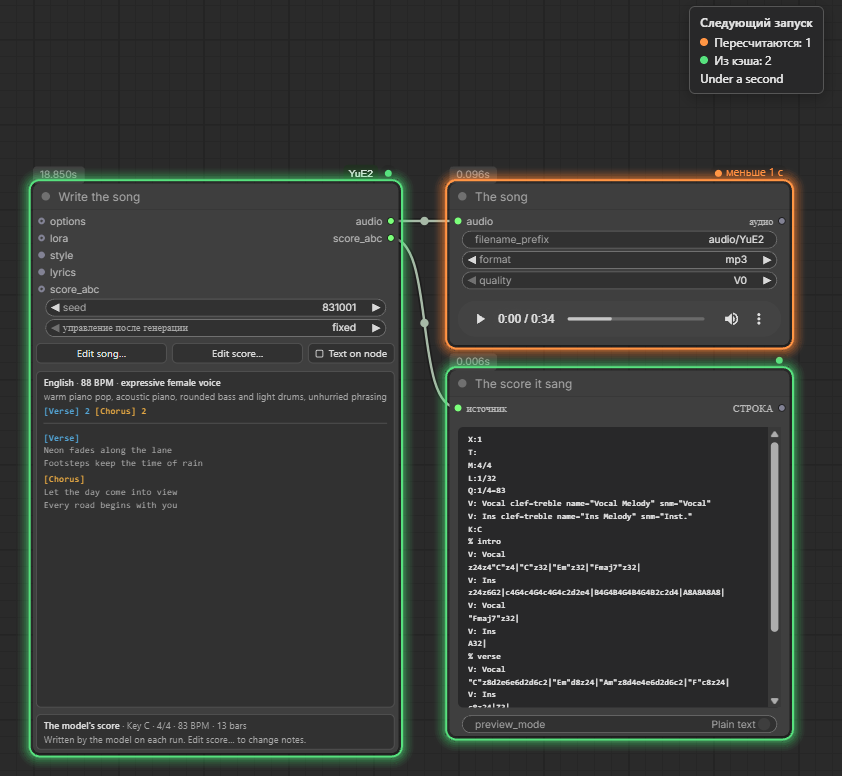842x776 pixels.
Task: Click the midpoint dot on the score_abc link
Action: [x=424, y=323]
